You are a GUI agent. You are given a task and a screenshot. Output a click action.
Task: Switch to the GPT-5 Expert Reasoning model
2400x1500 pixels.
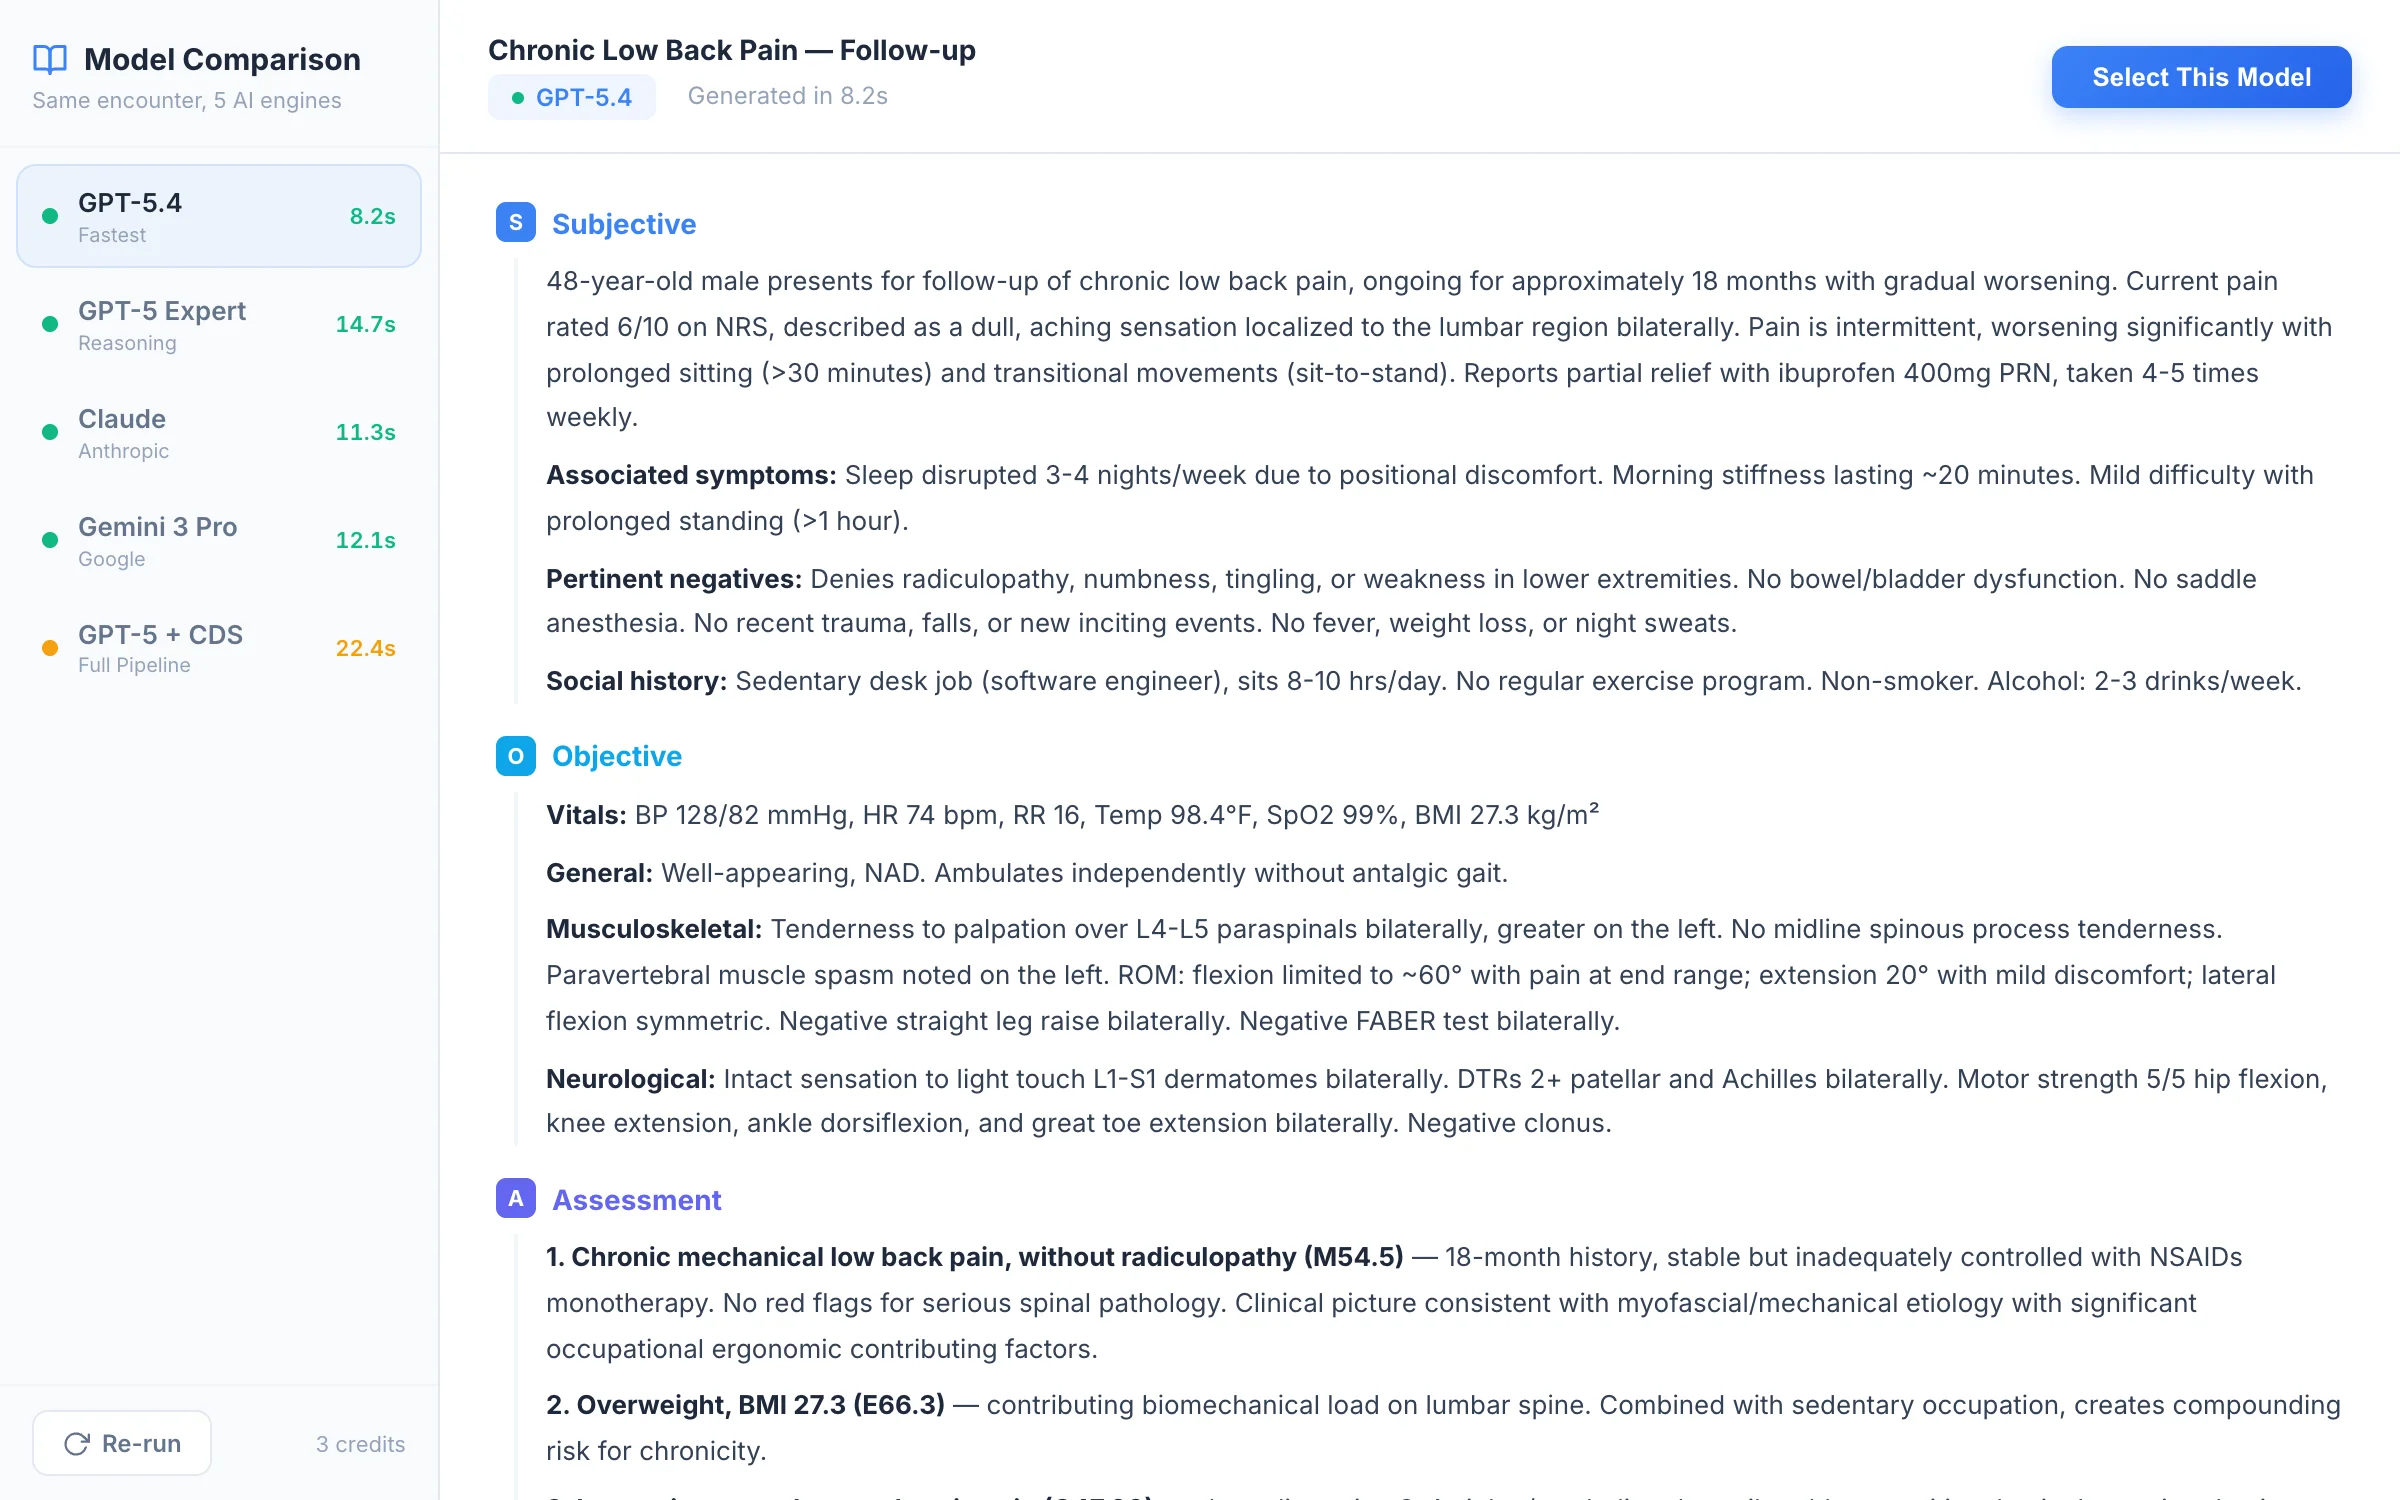click(219, 324)
